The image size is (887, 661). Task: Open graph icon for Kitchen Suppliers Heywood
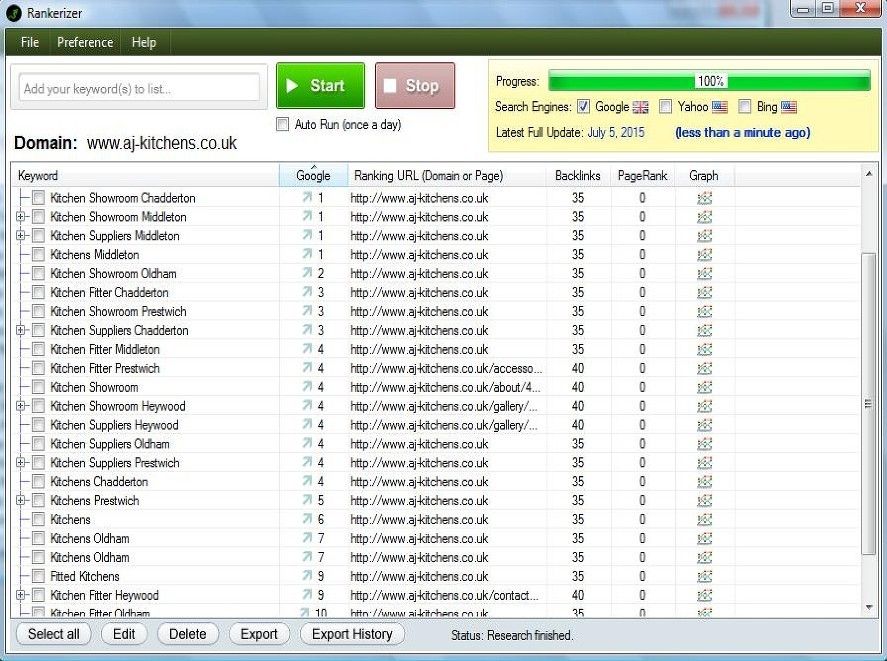click(x=704, y=425)
